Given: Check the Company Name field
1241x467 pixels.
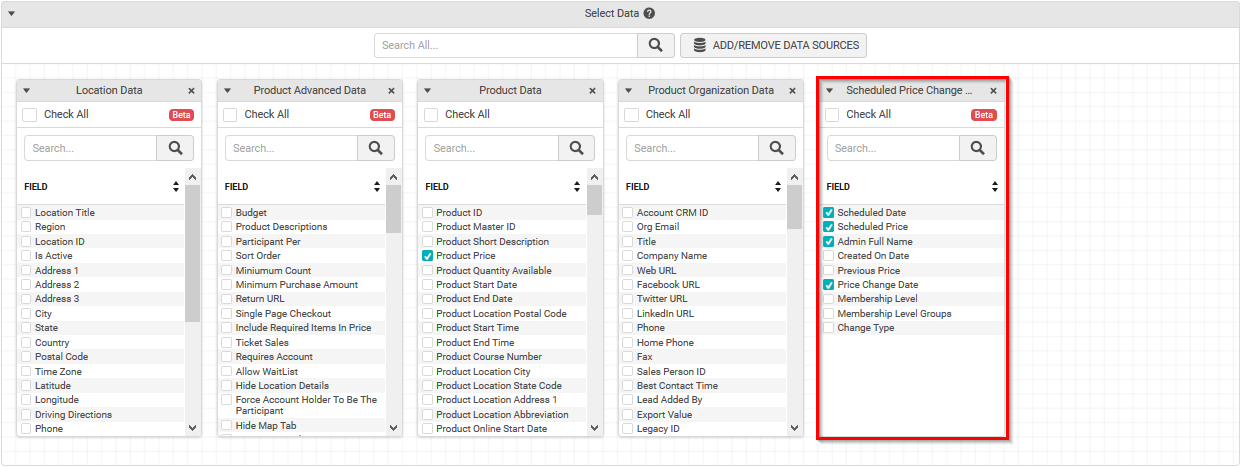Looking at the screenshot, I should [x=628, y=256].
